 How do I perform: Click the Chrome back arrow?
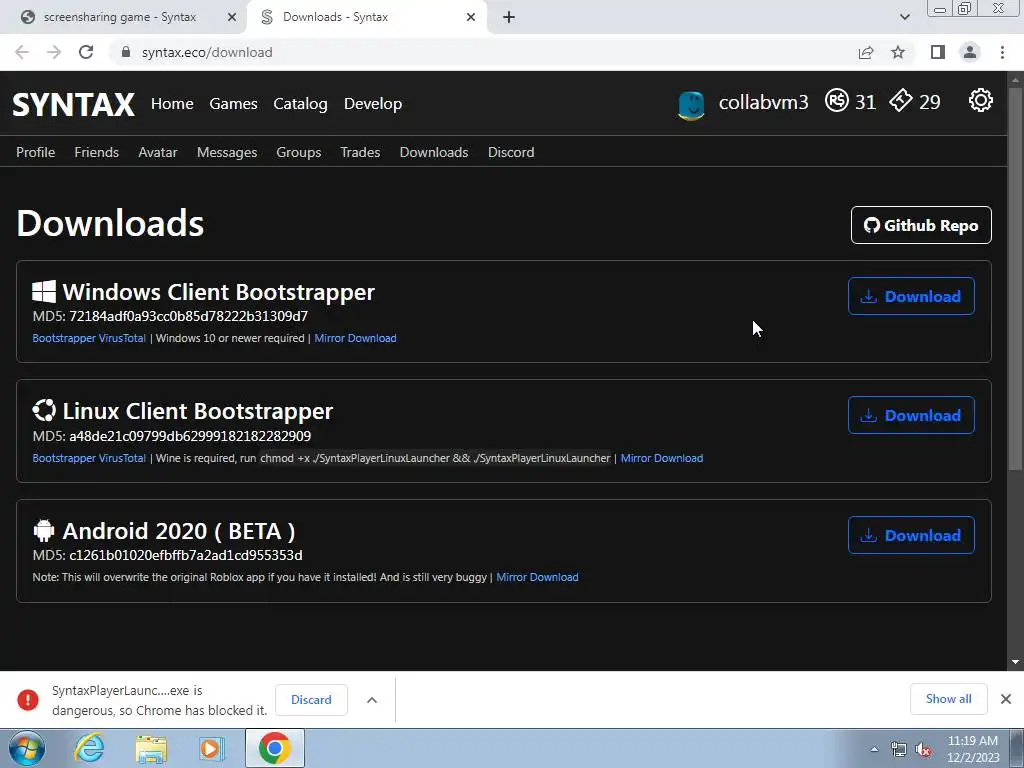pyautogui.click(x=22, y=52)
